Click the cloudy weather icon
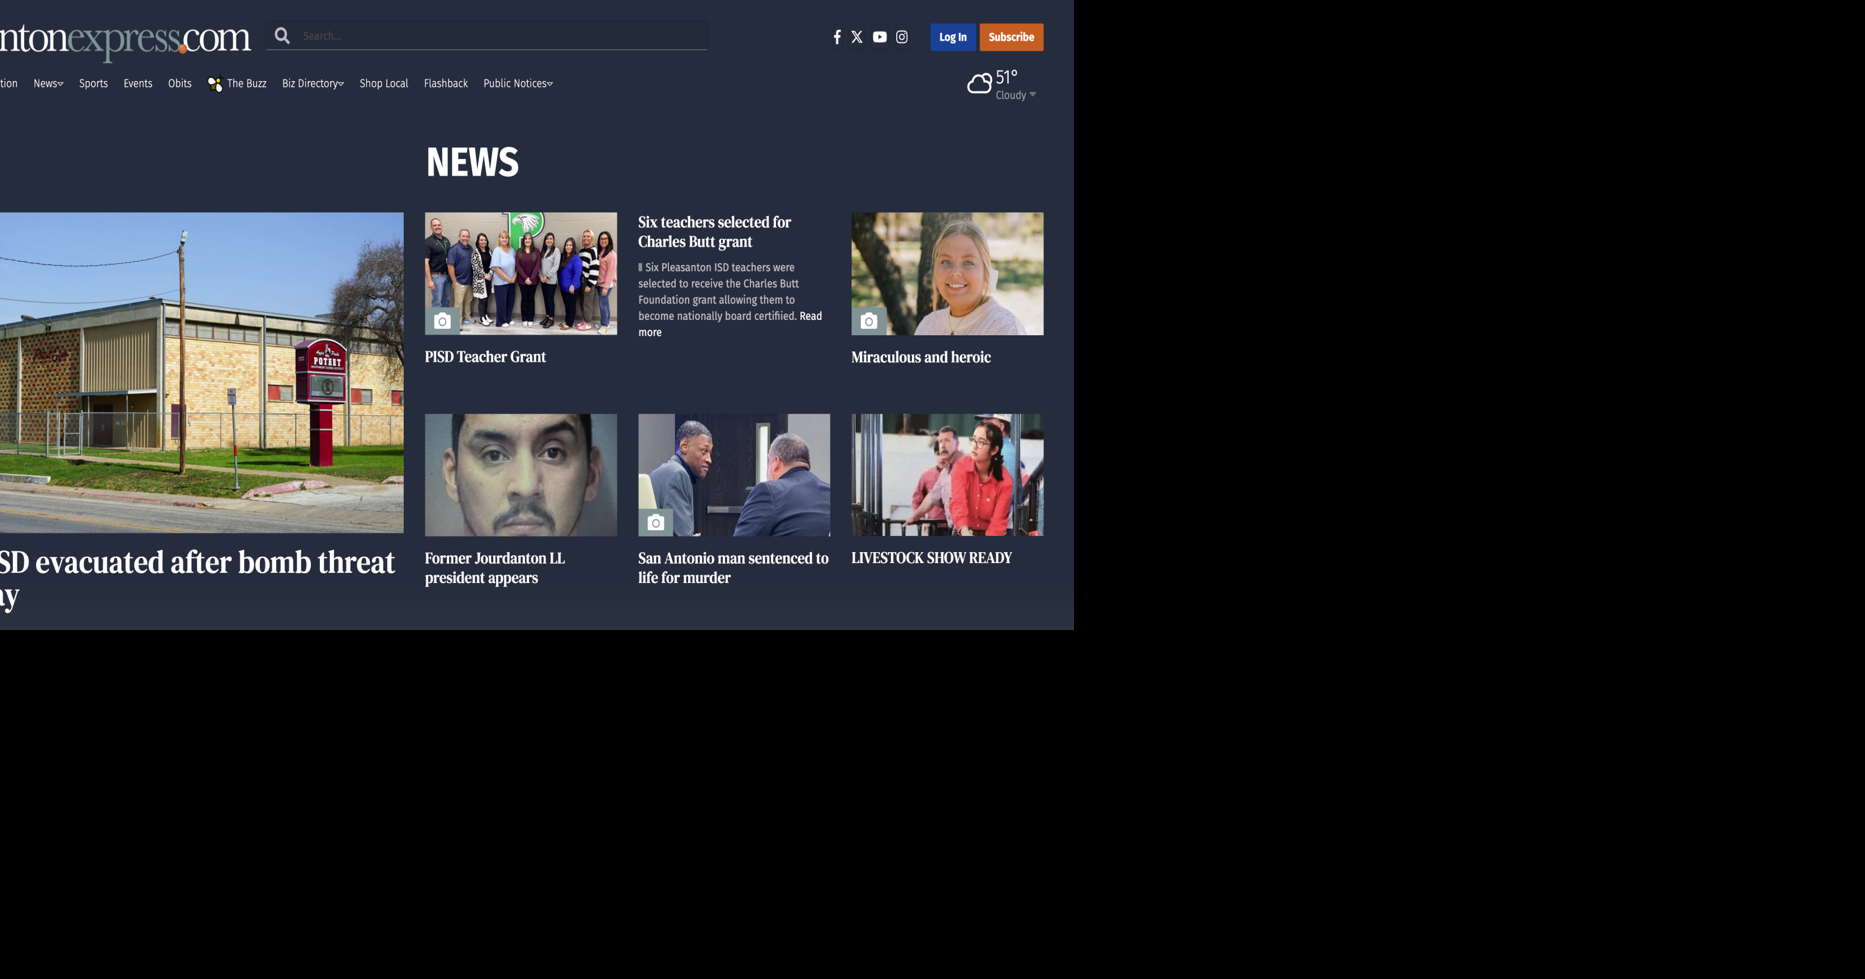 (x=978, y=82)
